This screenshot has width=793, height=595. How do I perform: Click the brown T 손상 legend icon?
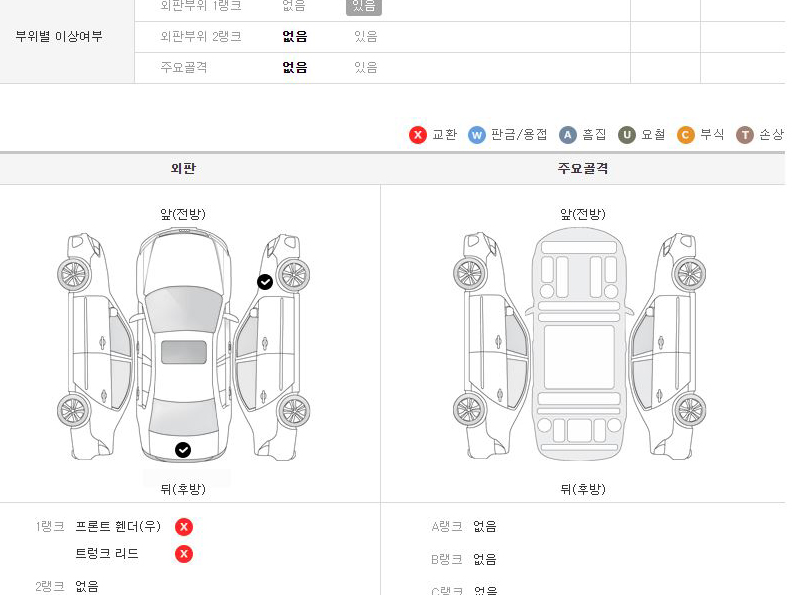pyautogui.click(x=744, y=135)
